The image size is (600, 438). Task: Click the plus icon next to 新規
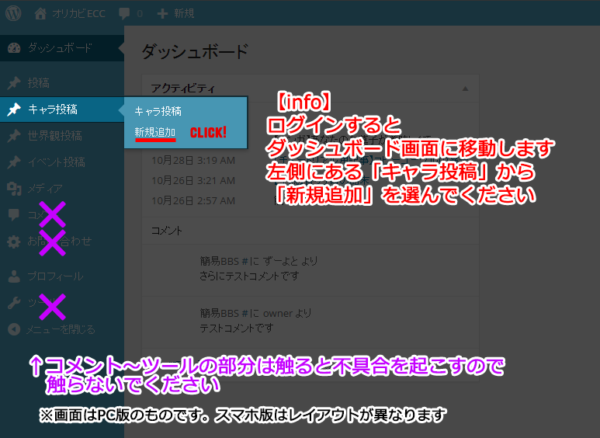point(162,14)
